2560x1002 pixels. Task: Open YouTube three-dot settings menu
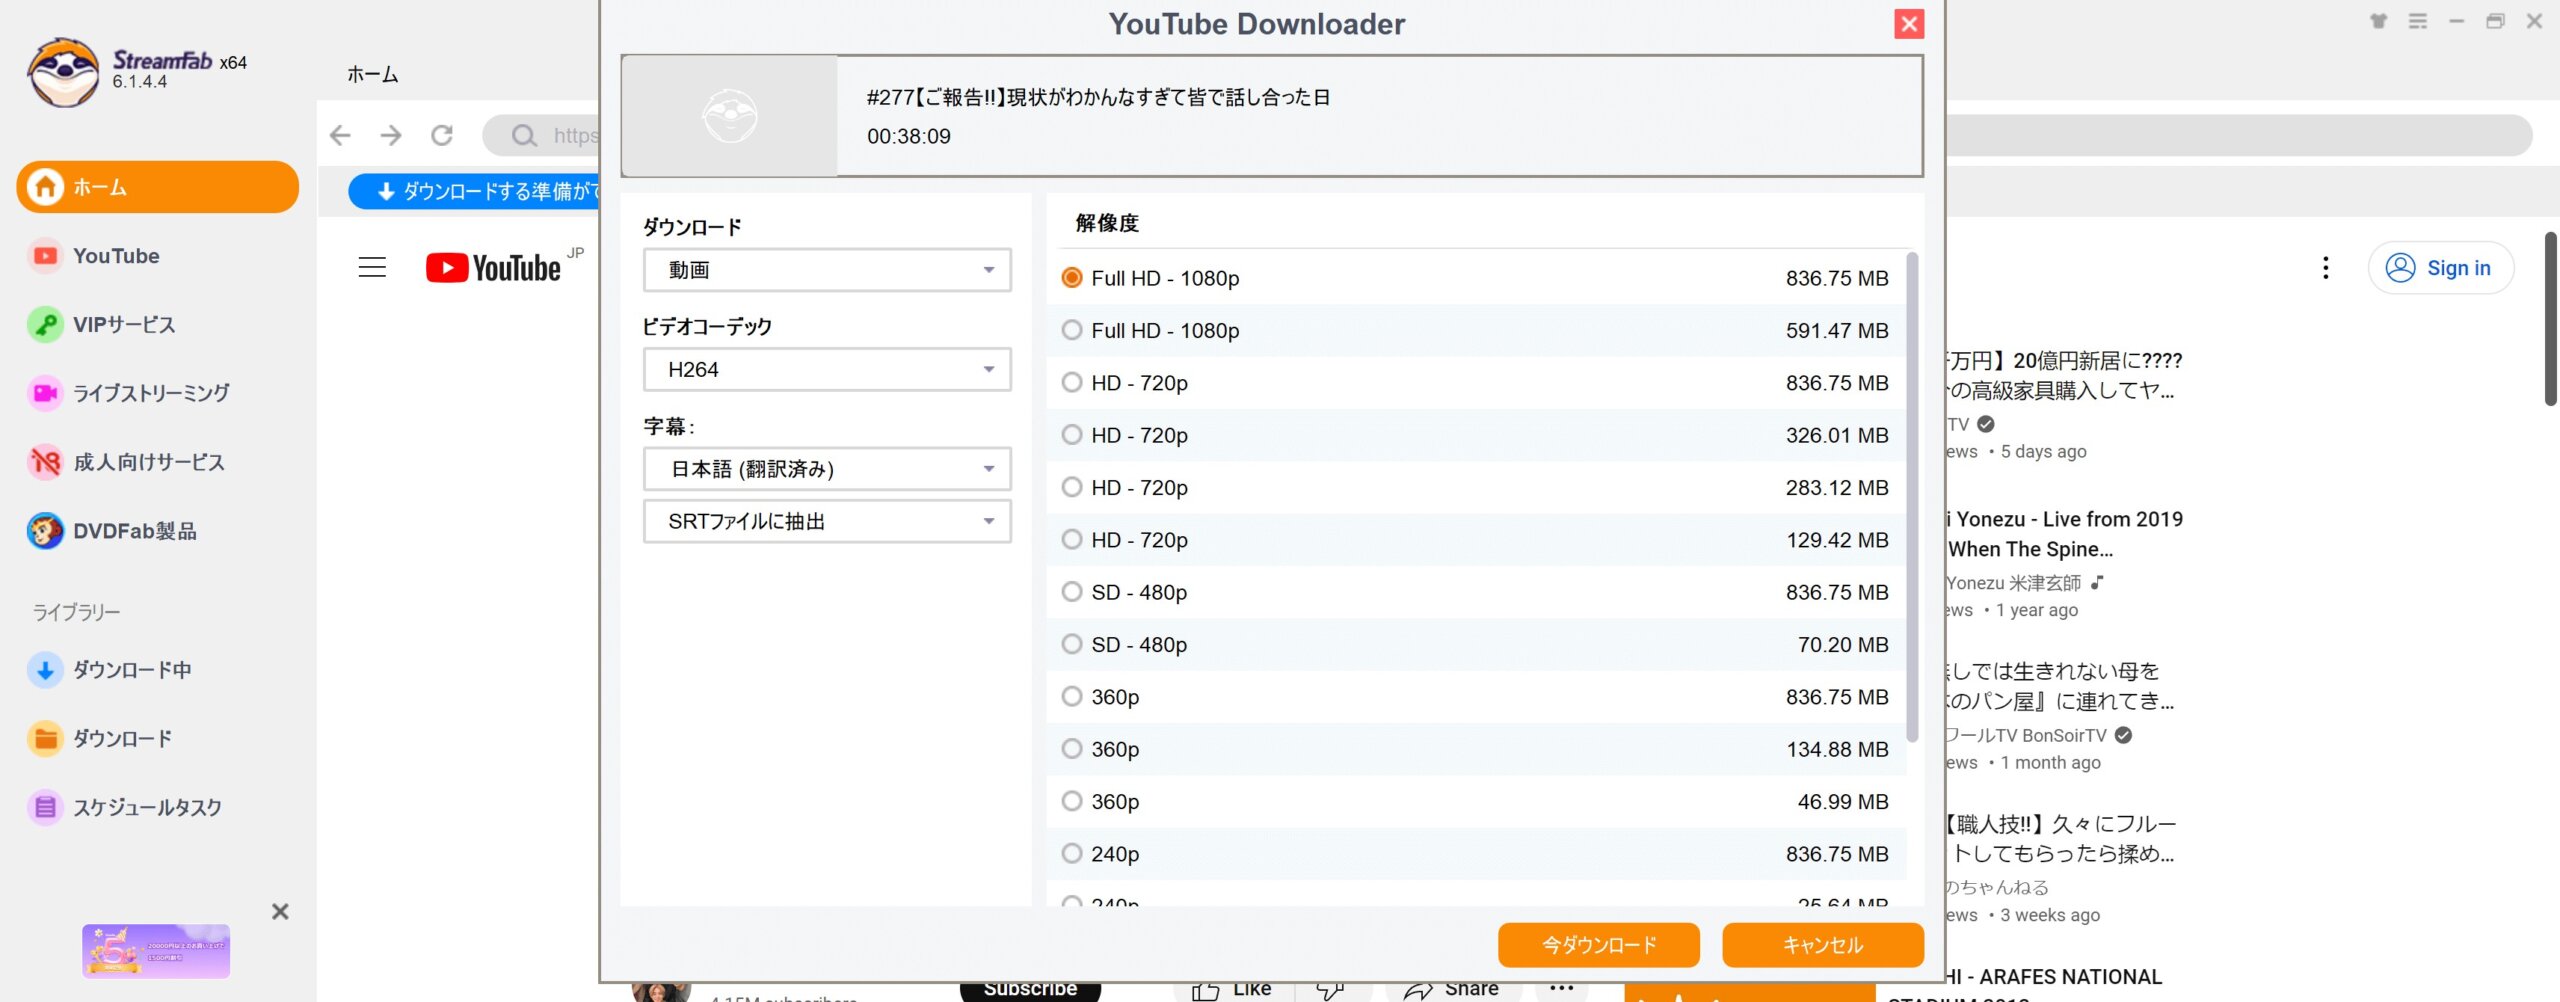pyautogui.click(x=2326, y=267)
